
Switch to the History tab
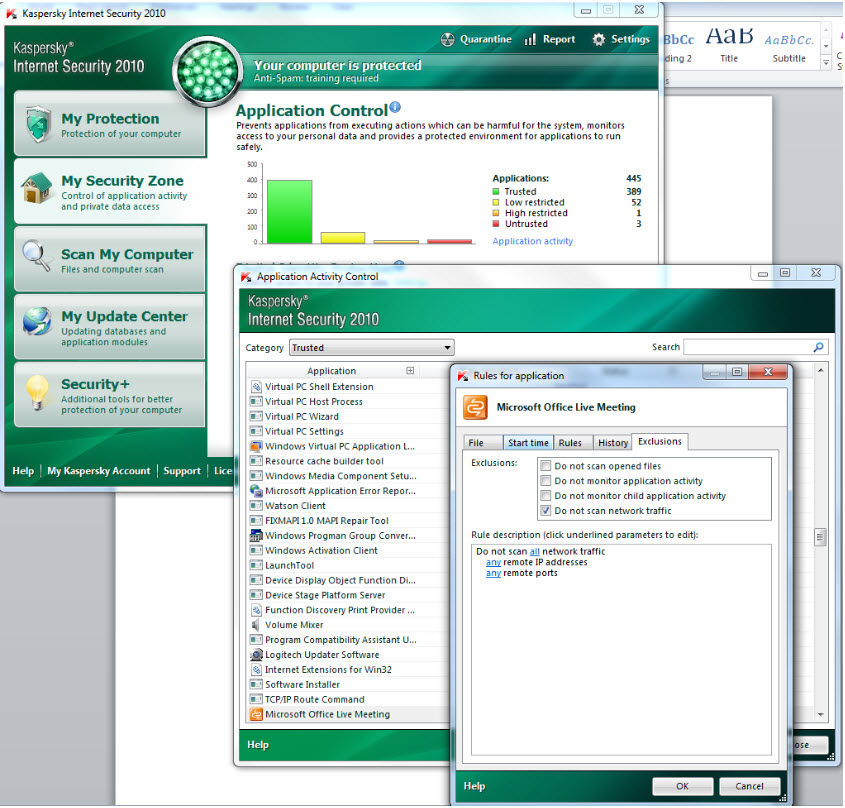[613, 443]
